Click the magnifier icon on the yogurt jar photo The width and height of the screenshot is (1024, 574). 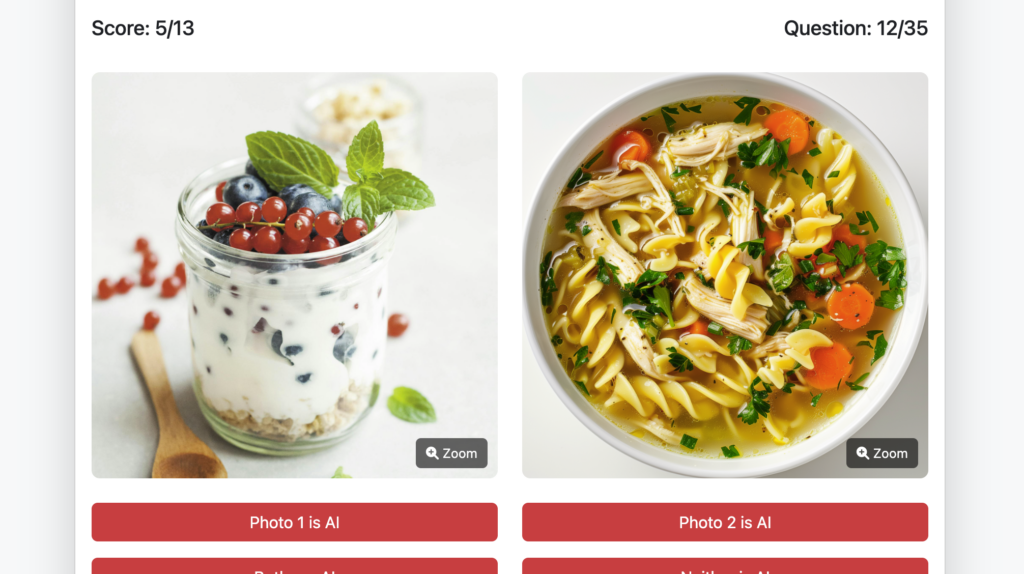[432, 453]
